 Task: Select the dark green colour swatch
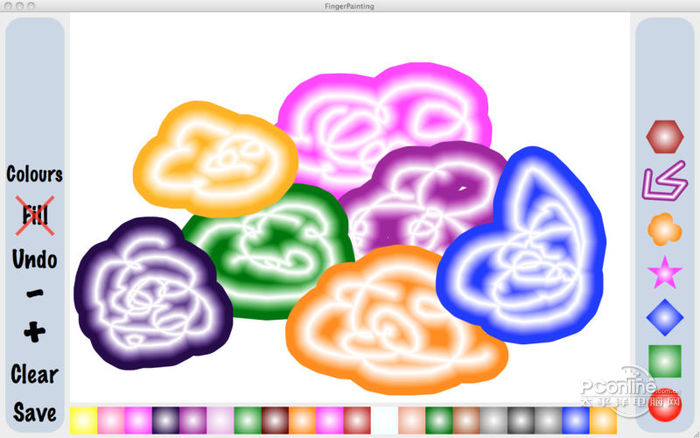coord(439,420)
